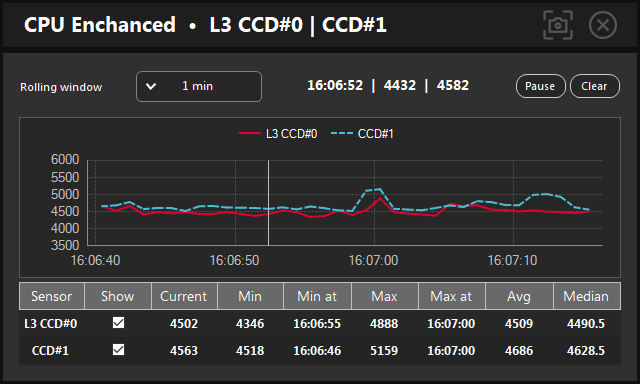Open the Rolling window dropdown
The height and width of the screenshot is (384, 640).
tap(199, 87)
